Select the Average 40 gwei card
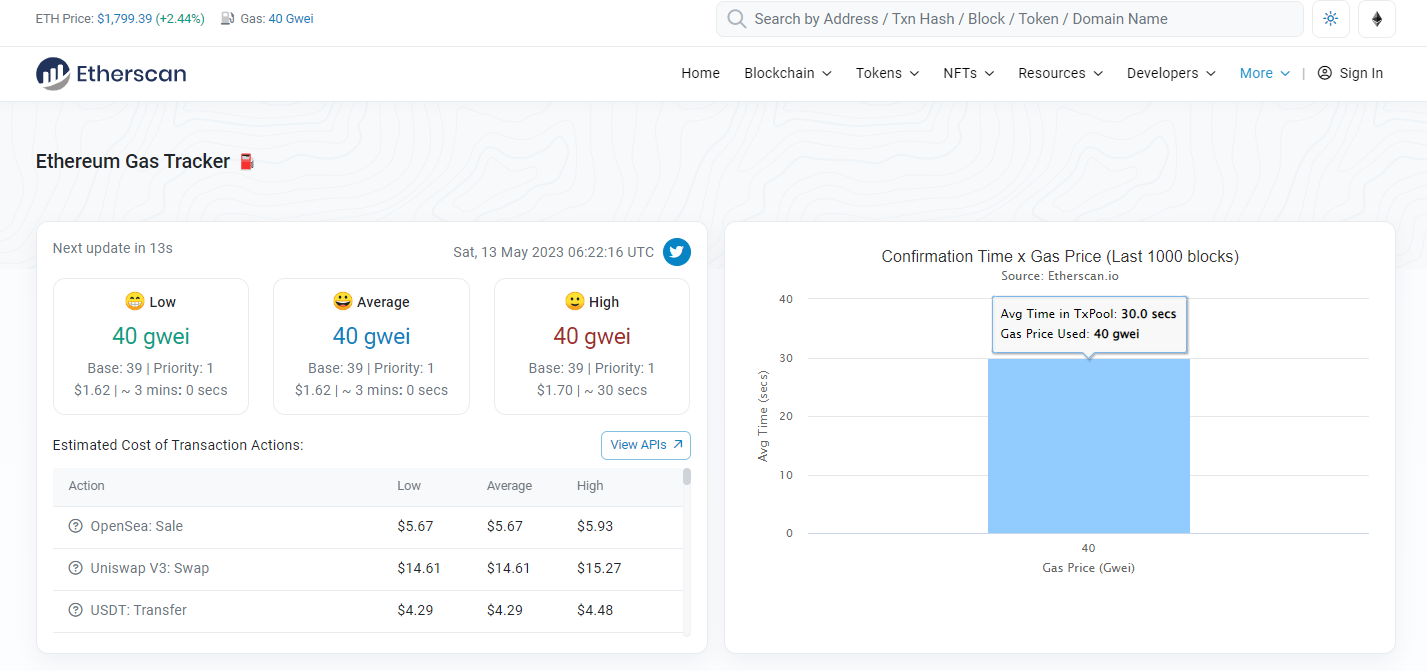 pyautogui.click(x=371, y=346)
